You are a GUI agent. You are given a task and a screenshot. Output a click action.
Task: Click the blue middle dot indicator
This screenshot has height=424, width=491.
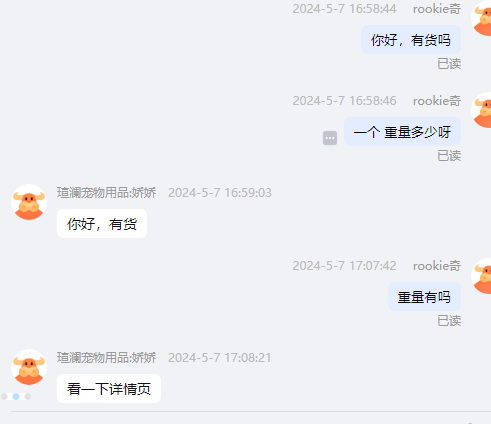click(x=16, y=396)
